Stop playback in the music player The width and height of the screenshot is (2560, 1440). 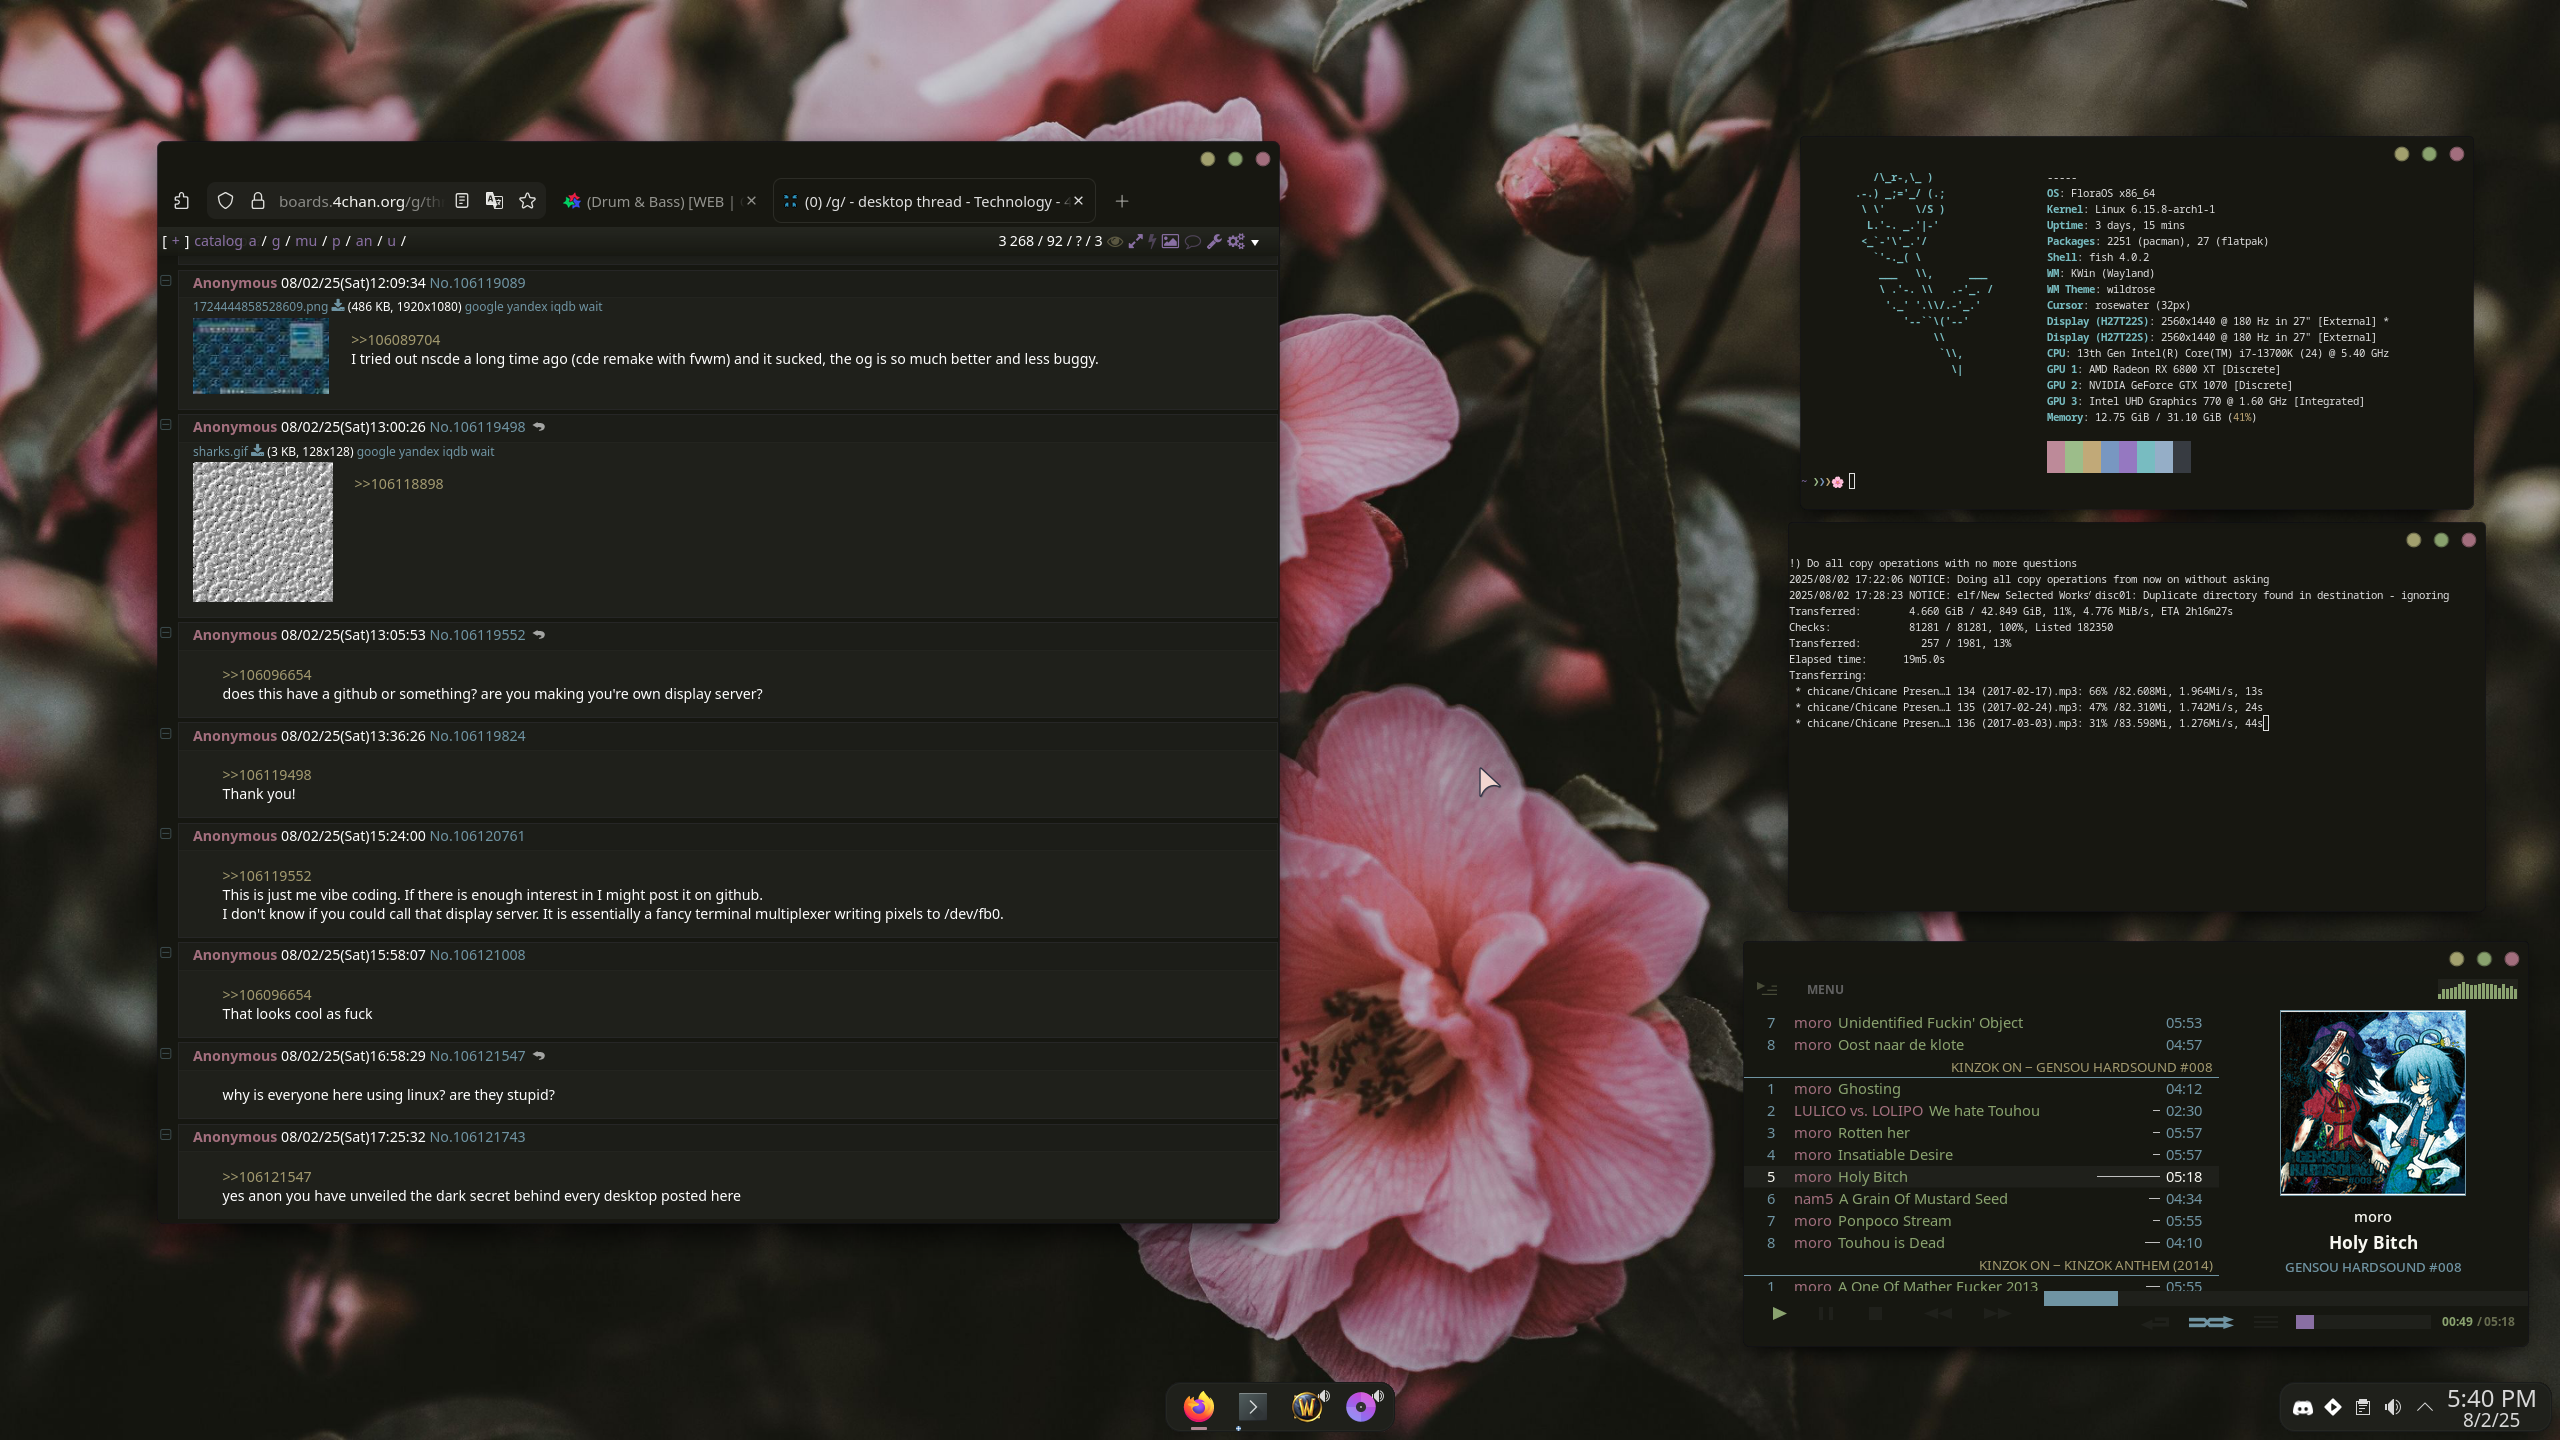[1876, 1314]
